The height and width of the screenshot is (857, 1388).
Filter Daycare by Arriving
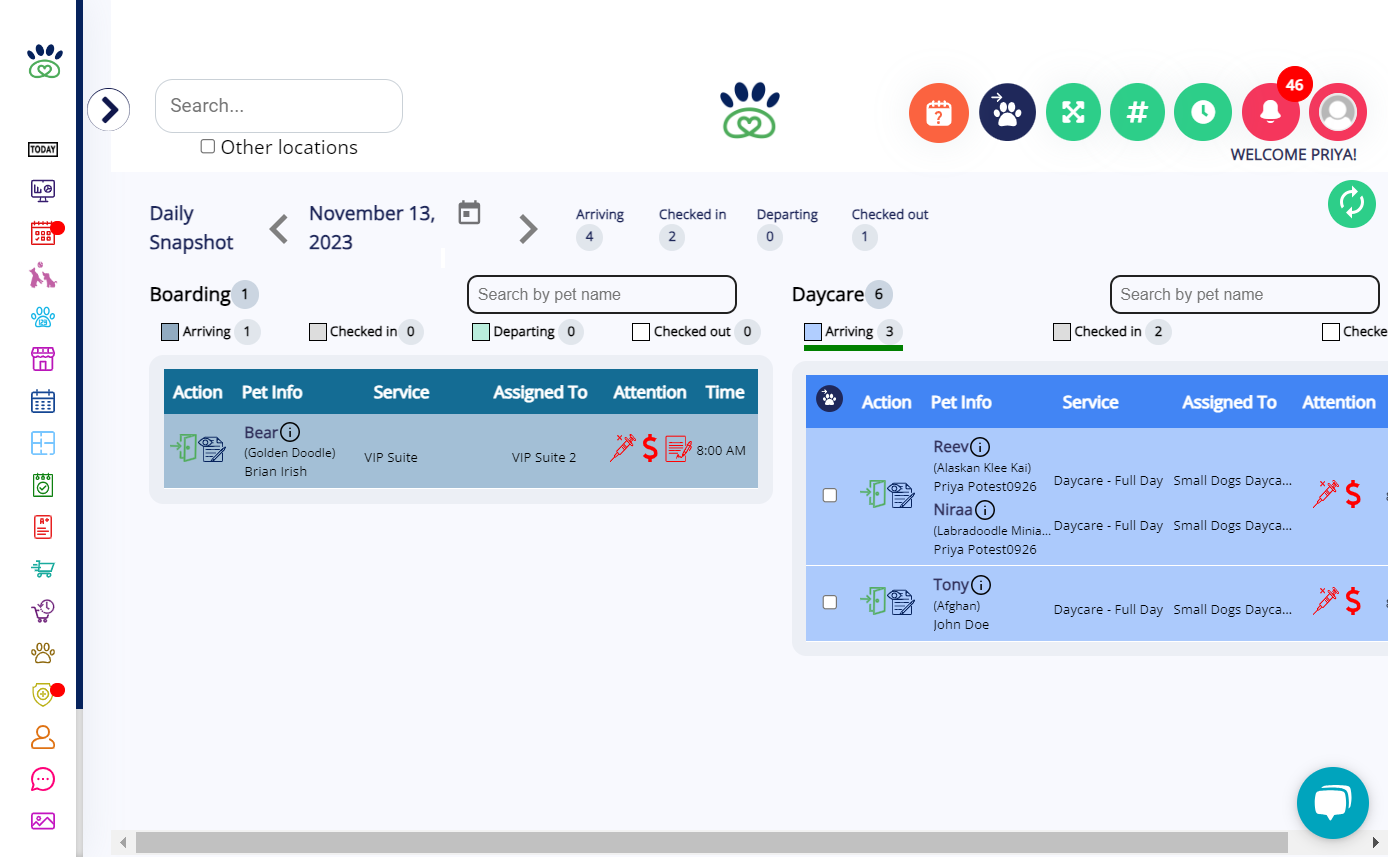coord(853,331)
